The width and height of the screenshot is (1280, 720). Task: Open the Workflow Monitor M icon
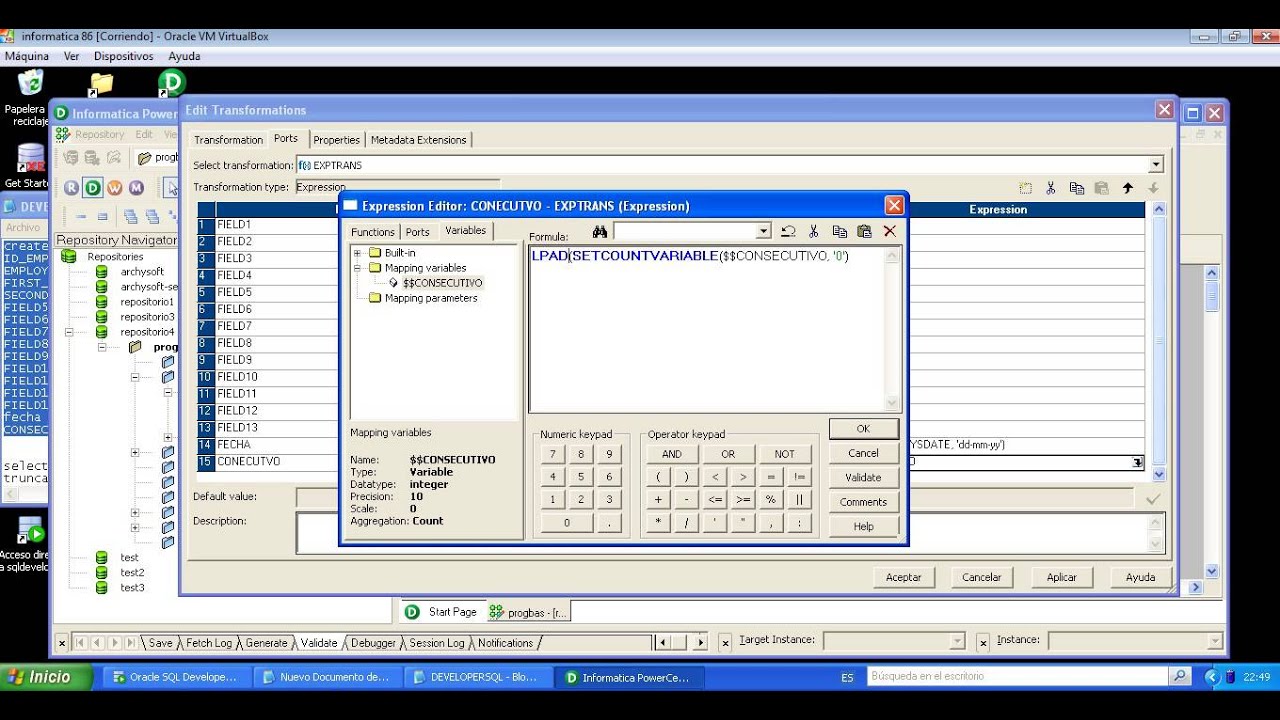136,187
